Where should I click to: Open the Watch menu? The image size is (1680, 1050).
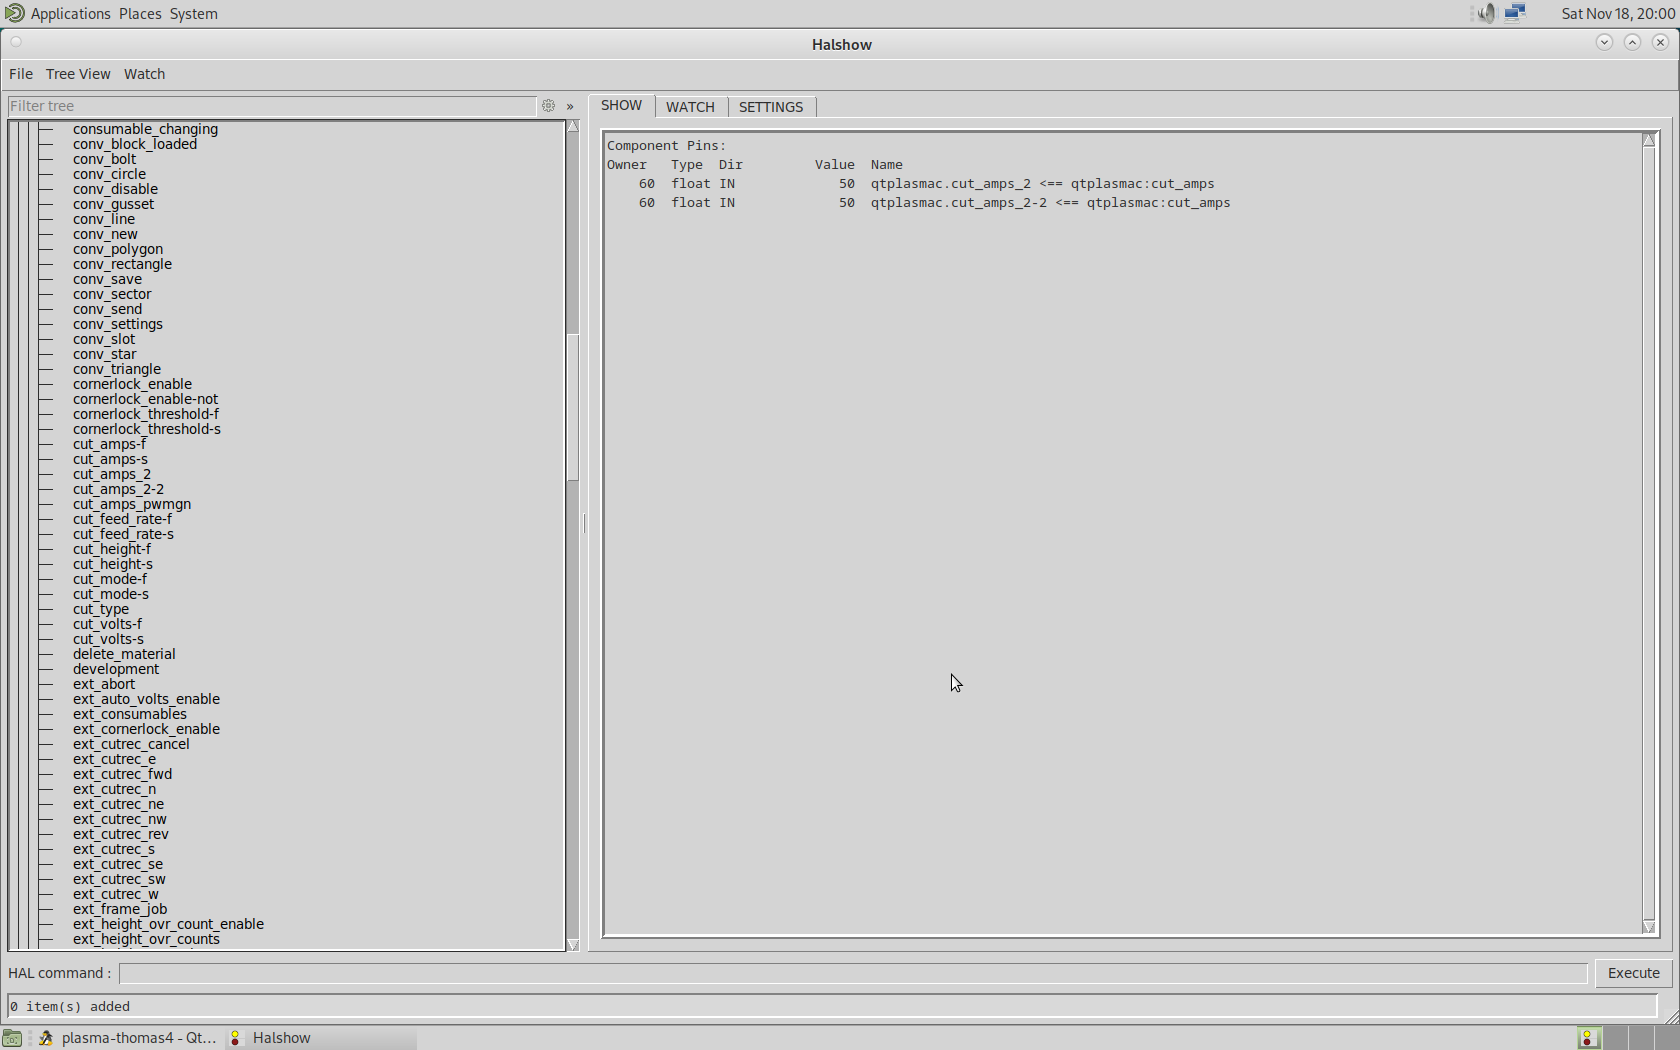point(144,74)
